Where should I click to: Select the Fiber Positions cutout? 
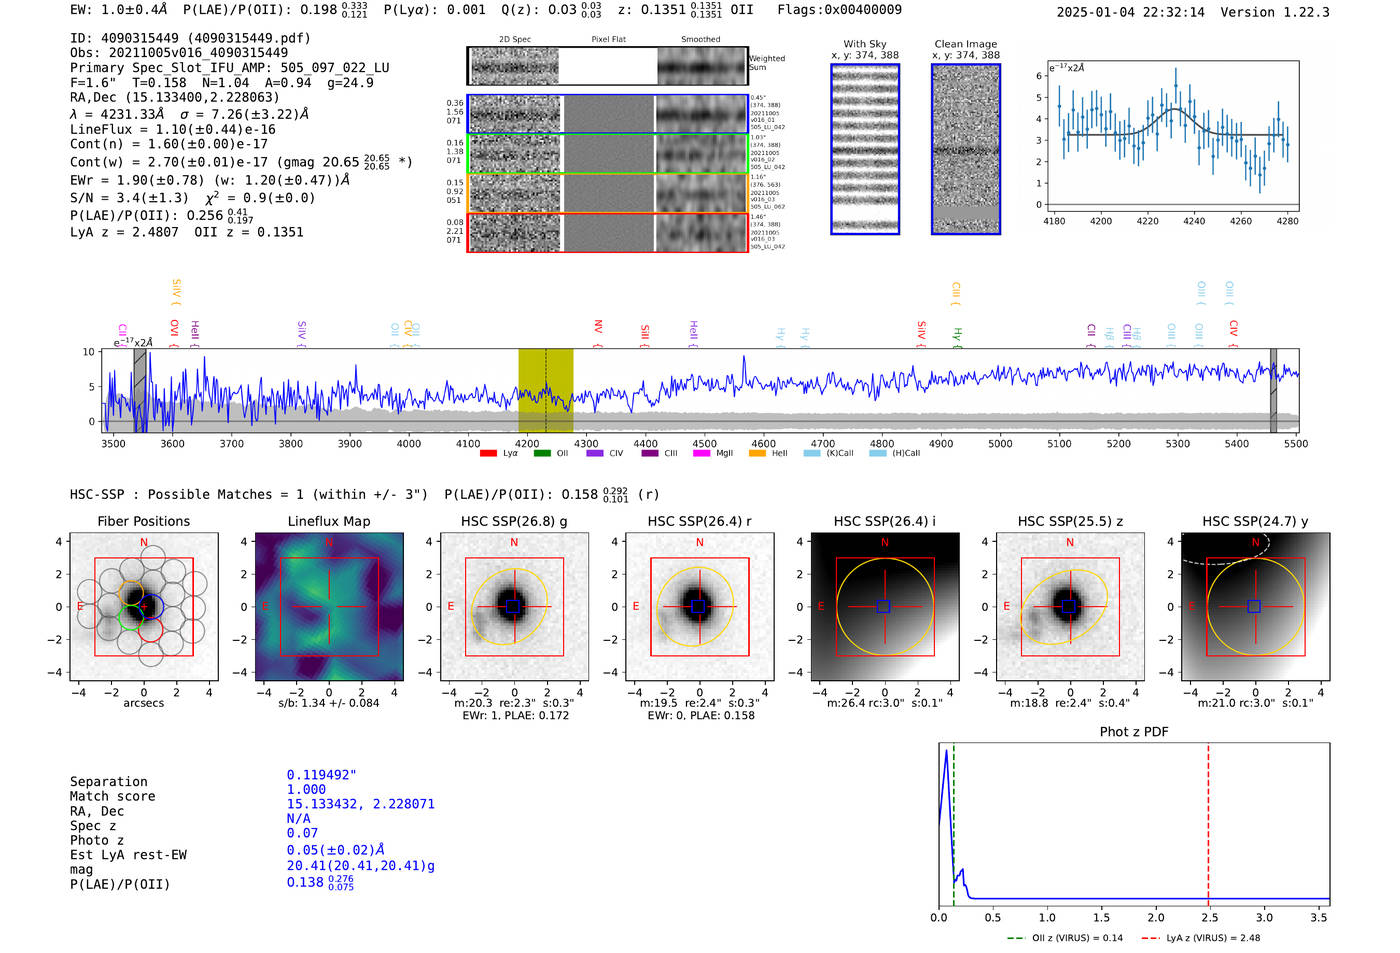point(144,607)
